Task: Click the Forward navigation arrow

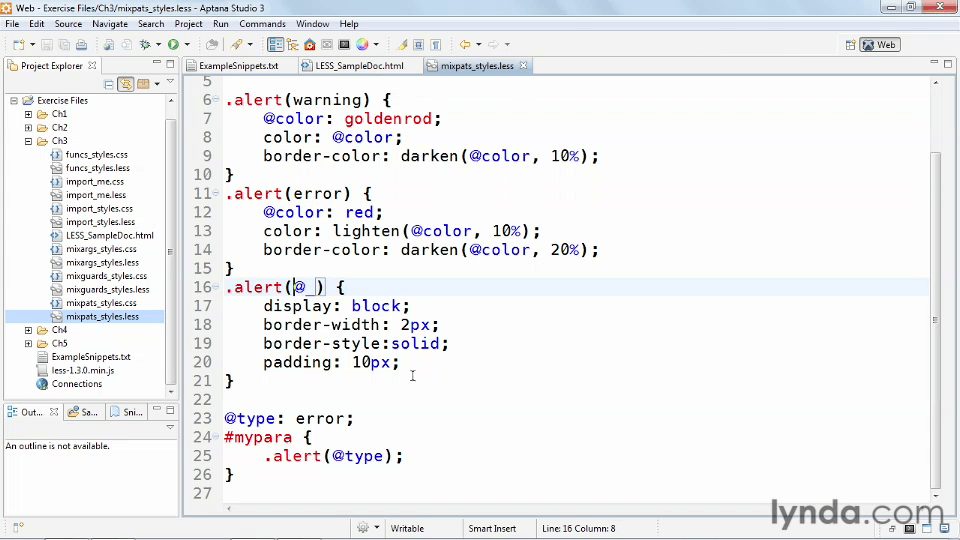Action: click(x=493, y=45)
